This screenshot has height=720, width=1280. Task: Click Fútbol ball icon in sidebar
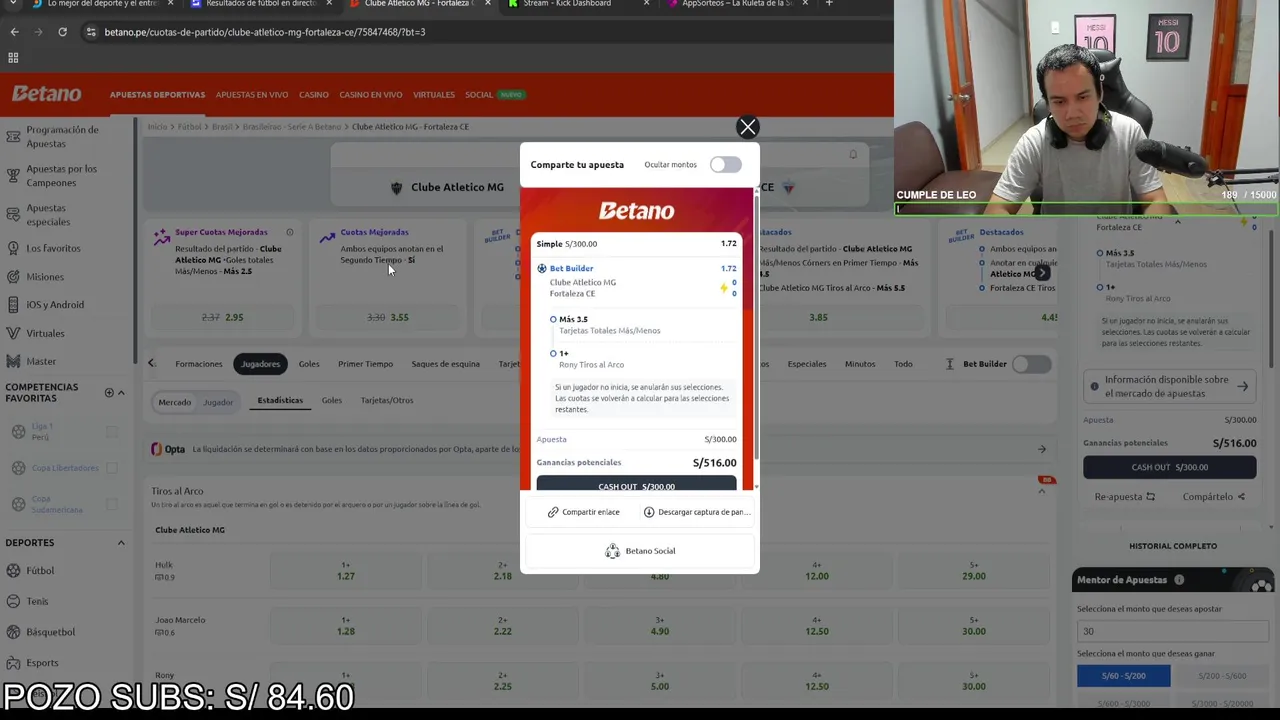tap(13, 570)
